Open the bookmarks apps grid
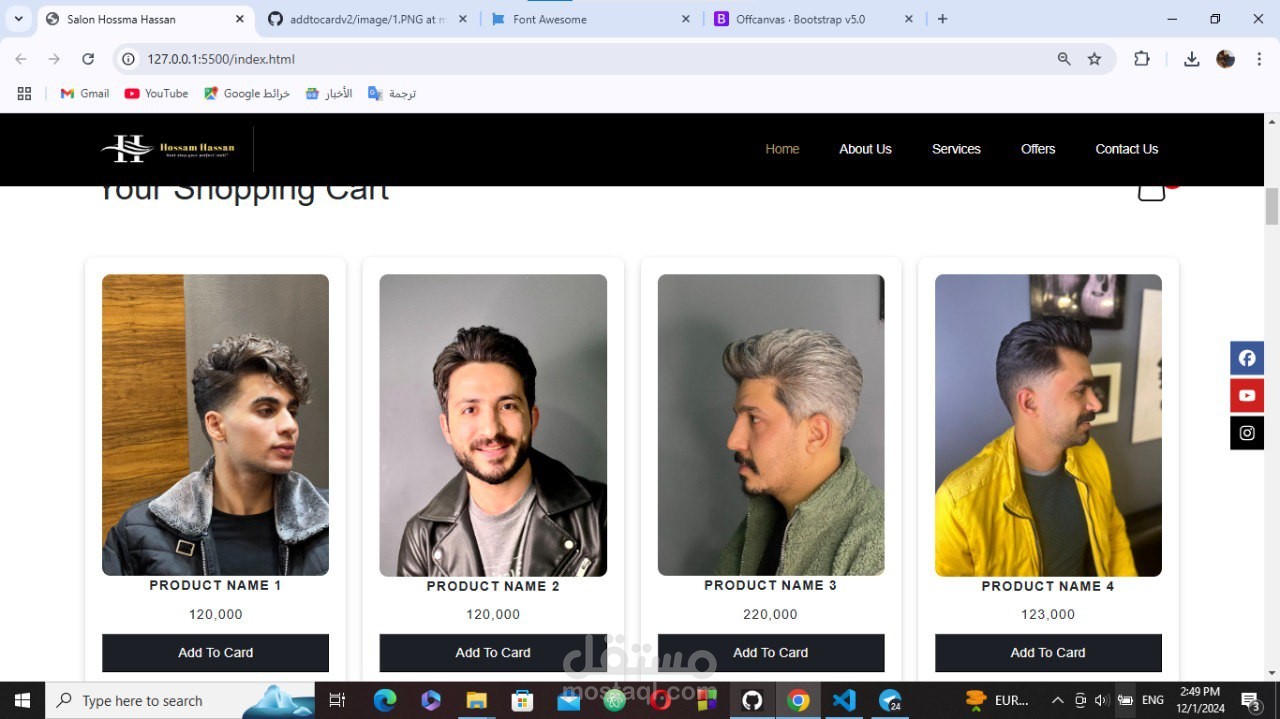The width and height of the screenshot is (1280, 719). [24, 93]
